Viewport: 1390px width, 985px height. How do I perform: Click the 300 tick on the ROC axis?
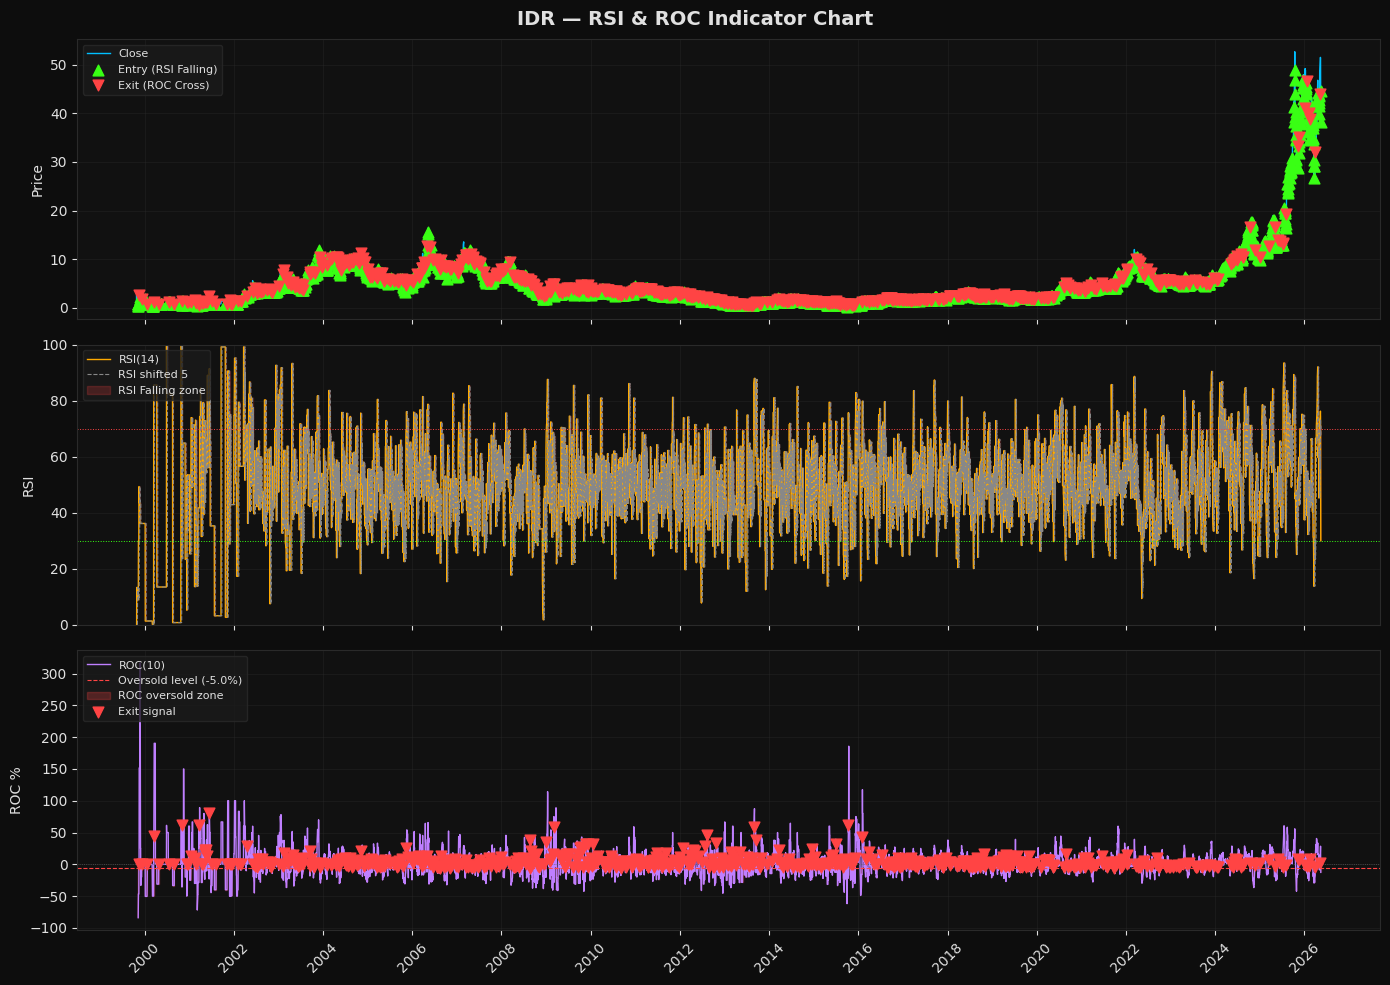click(55, 675)
